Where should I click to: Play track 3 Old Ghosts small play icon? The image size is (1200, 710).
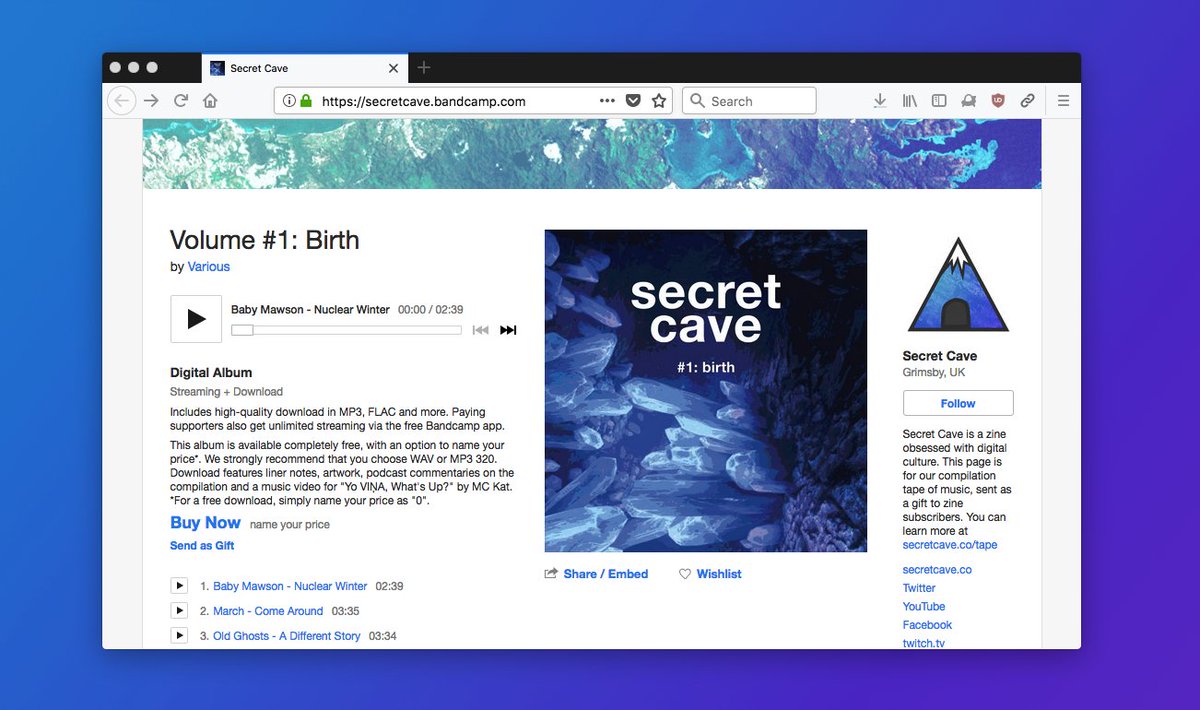click(179, 636)
